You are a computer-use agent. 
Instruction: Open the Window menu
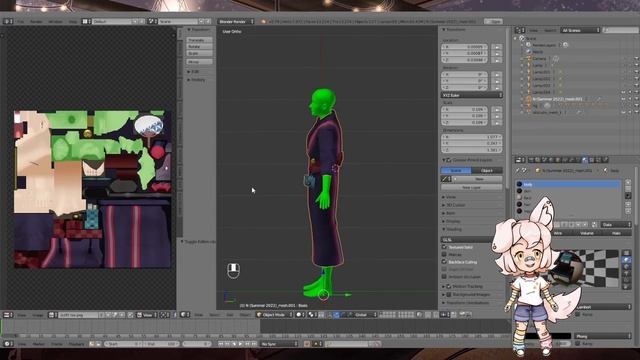pos(56,21)
